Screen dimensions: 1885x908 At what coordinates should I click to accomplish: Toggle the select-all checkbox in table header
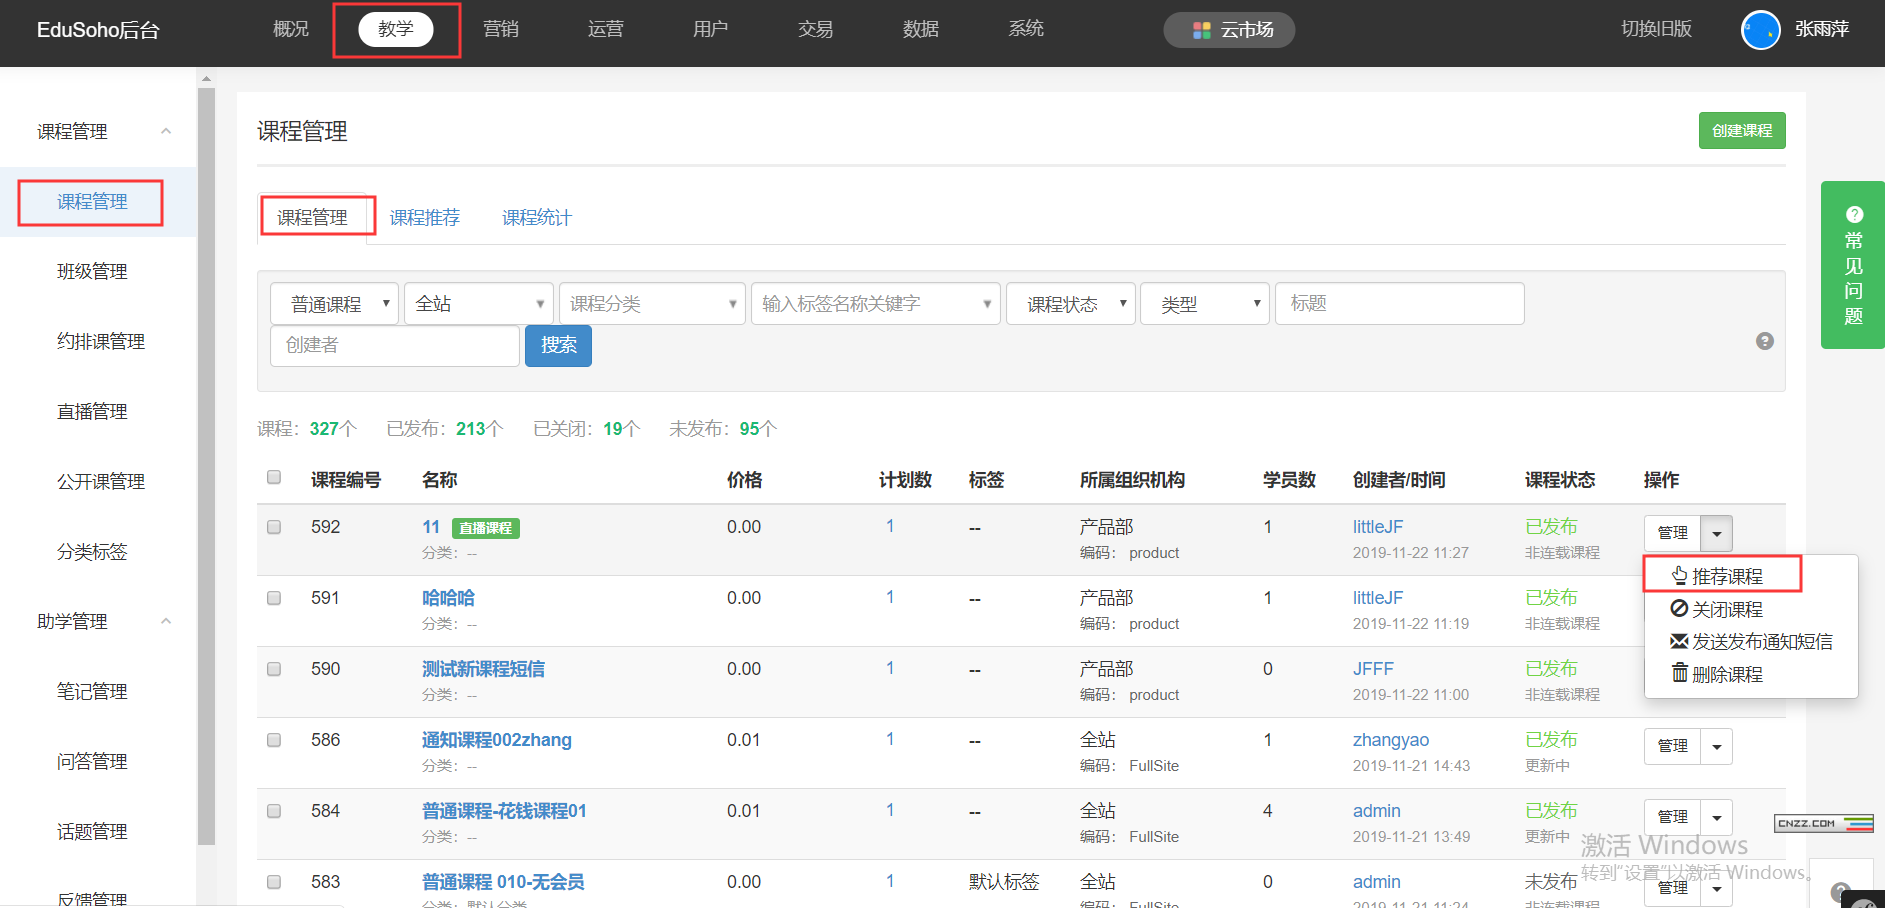(274, 477)
